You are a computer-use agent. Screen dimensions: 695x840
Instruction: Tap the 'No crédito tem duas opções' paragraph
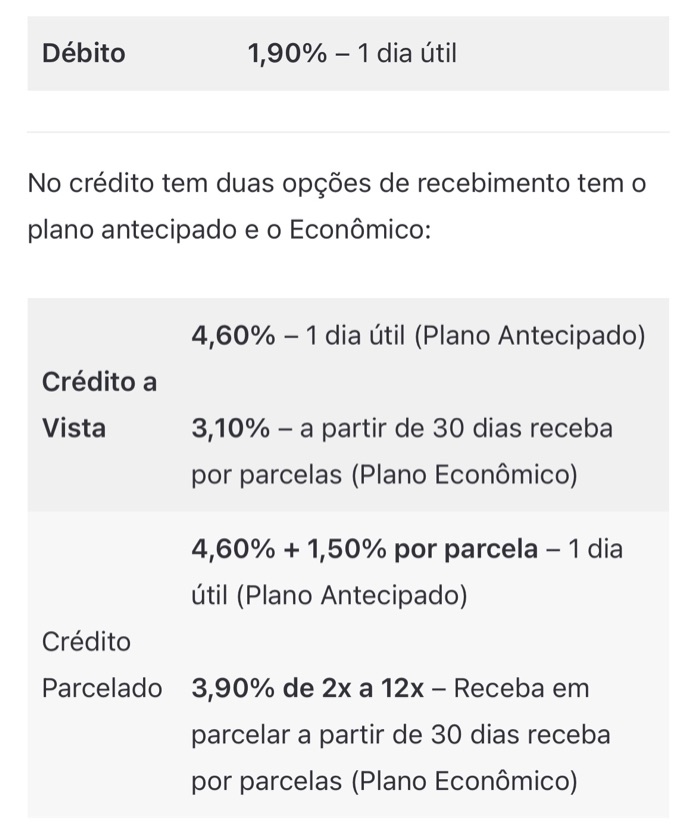point(337,206)
